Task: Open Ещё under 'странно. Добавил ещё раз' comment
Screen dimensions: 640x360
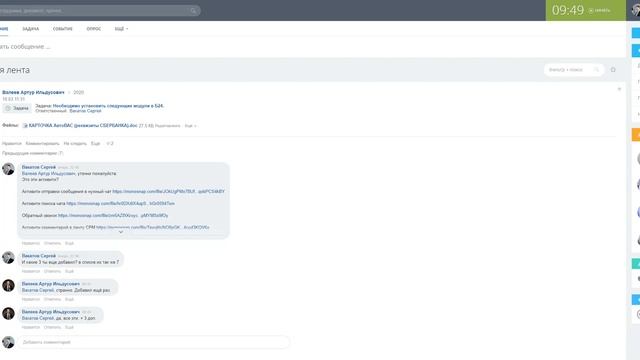Action: (x=69, y=300)
